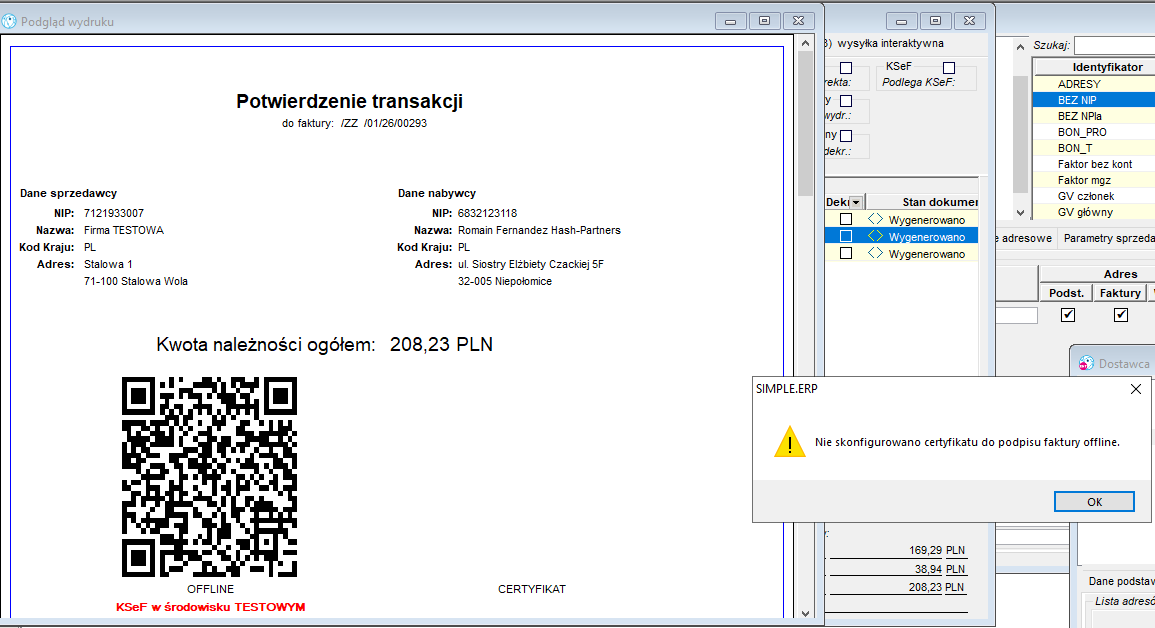Open the Parametry sprzedaży tab
The width and height of the screenshot is (1155, 628).
[x=1106, y=238]
